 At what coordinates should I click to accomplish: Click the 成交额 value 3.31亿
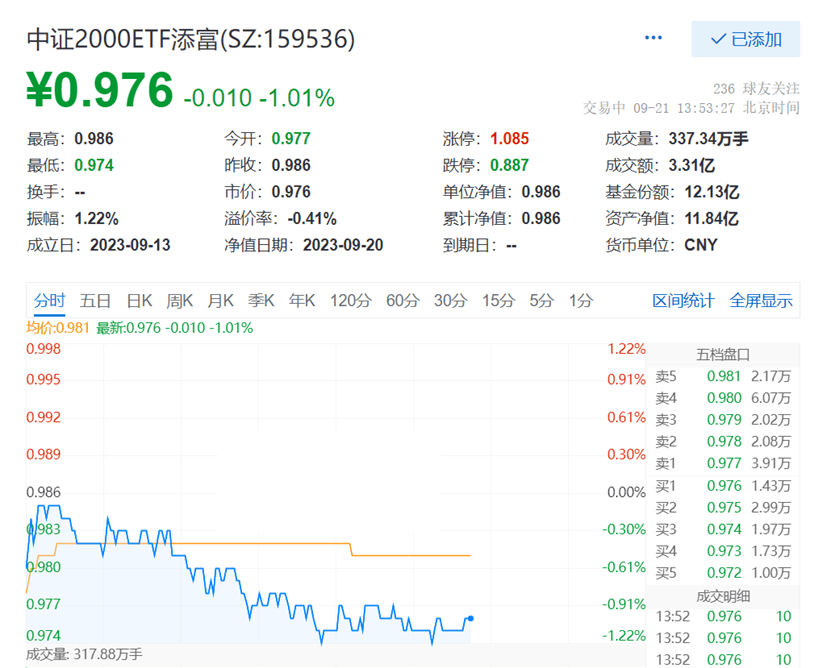(692, 165)
